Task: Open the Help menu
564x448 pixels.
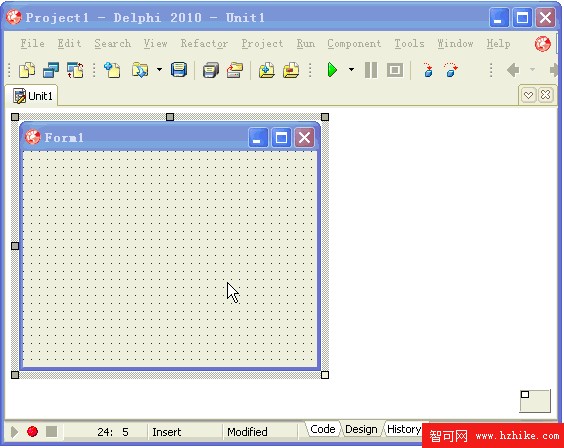Action: (x=498, y=44)
